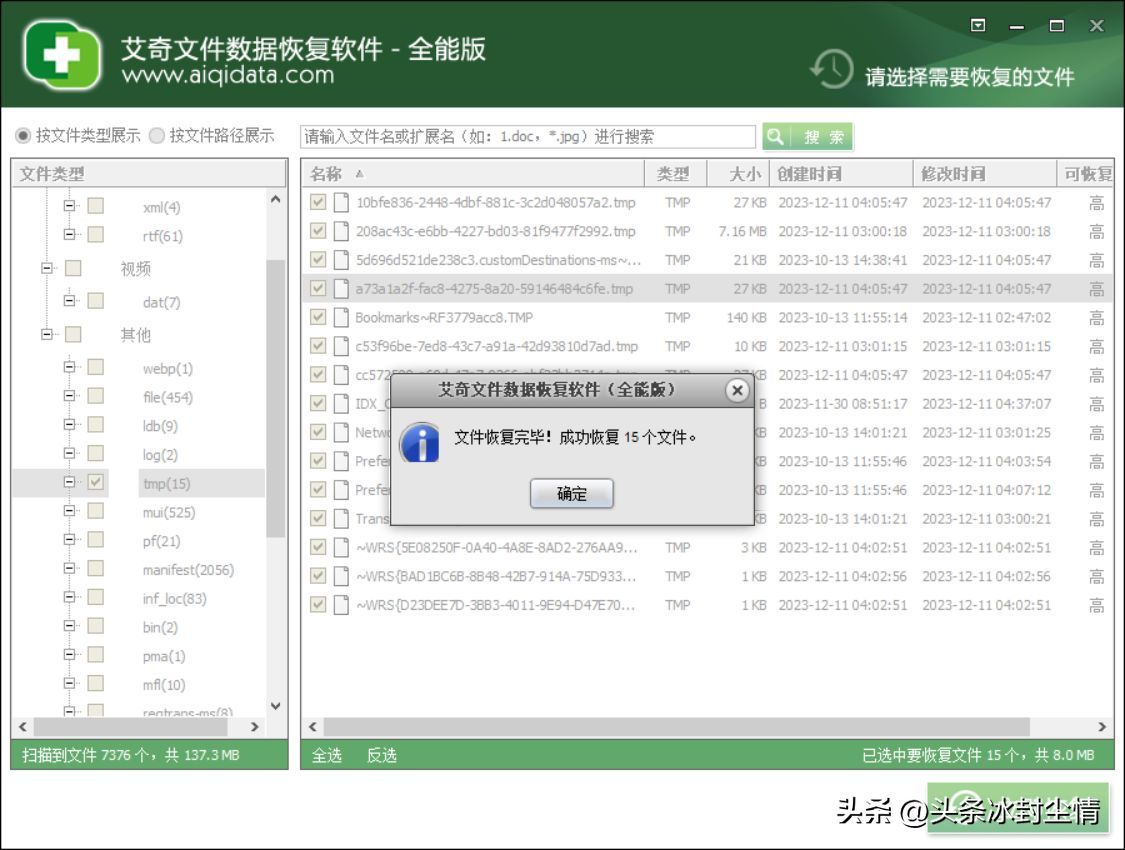Click the name column sort arrow
1125x850 pixels.
tap(359, 174)
